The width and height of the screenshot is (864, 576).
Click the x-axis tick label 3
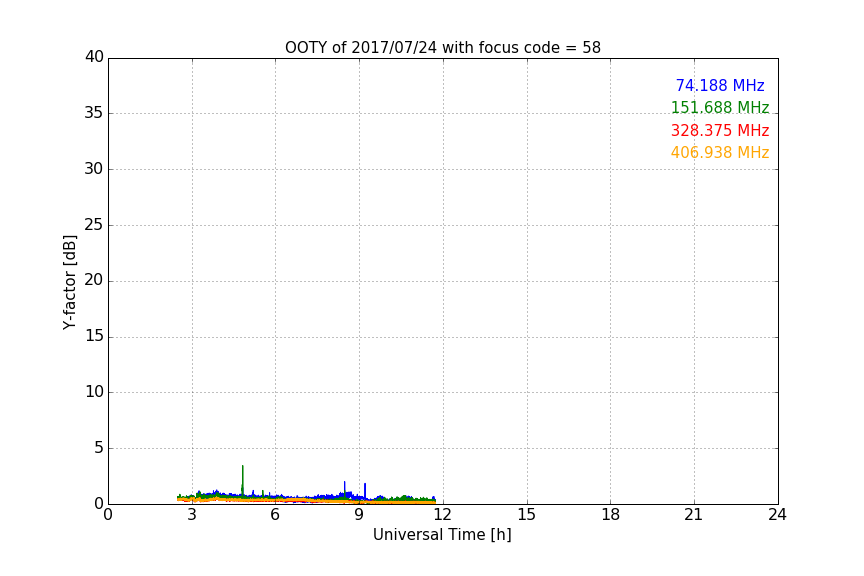[x=192, y=515]
